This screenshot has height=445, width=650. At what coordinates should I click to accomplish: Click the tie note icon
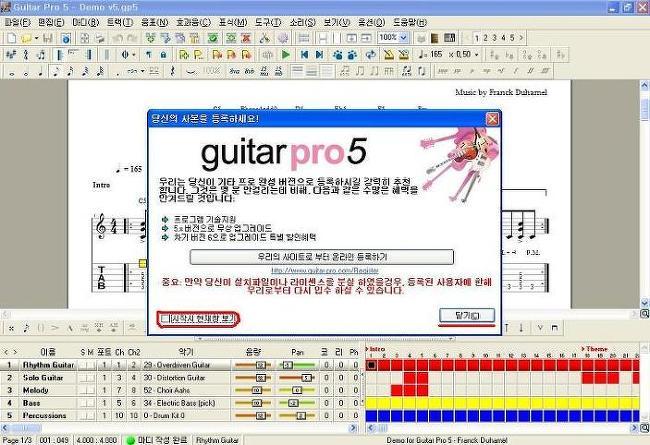click(190, 71)
